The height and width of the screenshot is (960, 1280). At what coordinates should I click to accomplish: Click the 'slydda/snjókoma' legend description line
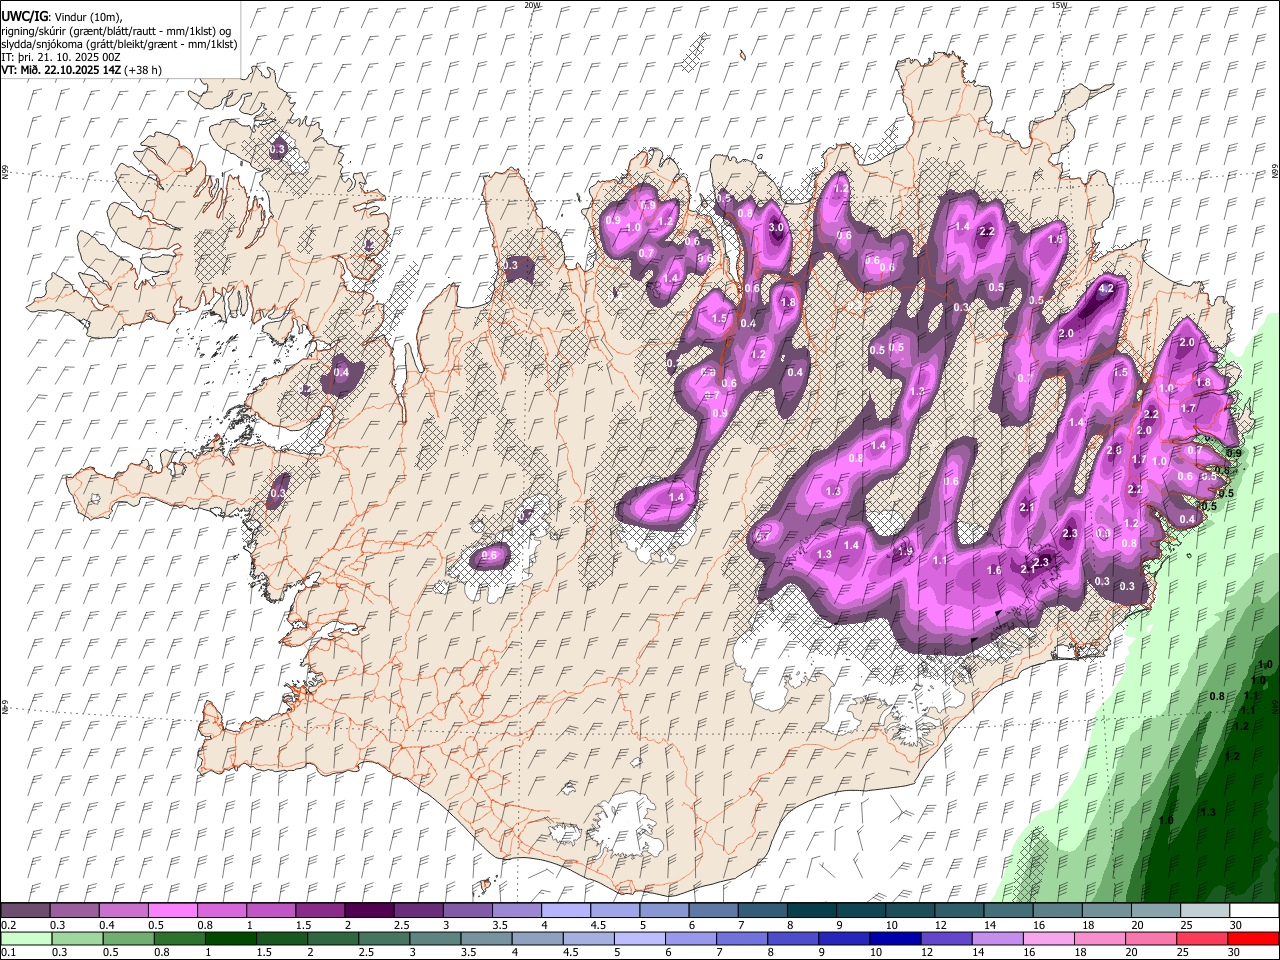(x=119, y=44)
